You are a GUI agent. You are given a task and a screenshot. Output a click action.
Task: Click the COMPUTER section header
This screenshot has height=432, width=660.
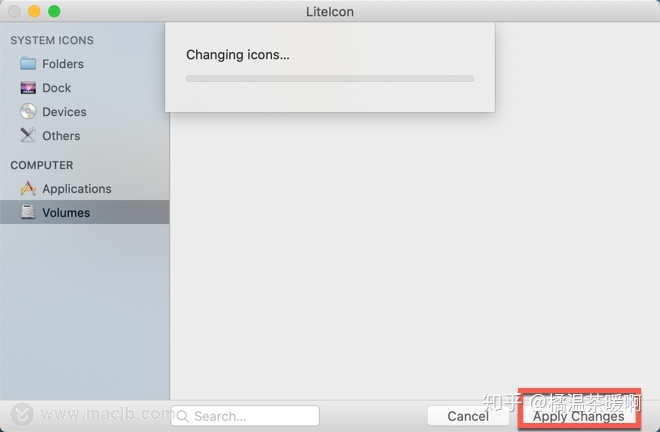click(42, 165)
